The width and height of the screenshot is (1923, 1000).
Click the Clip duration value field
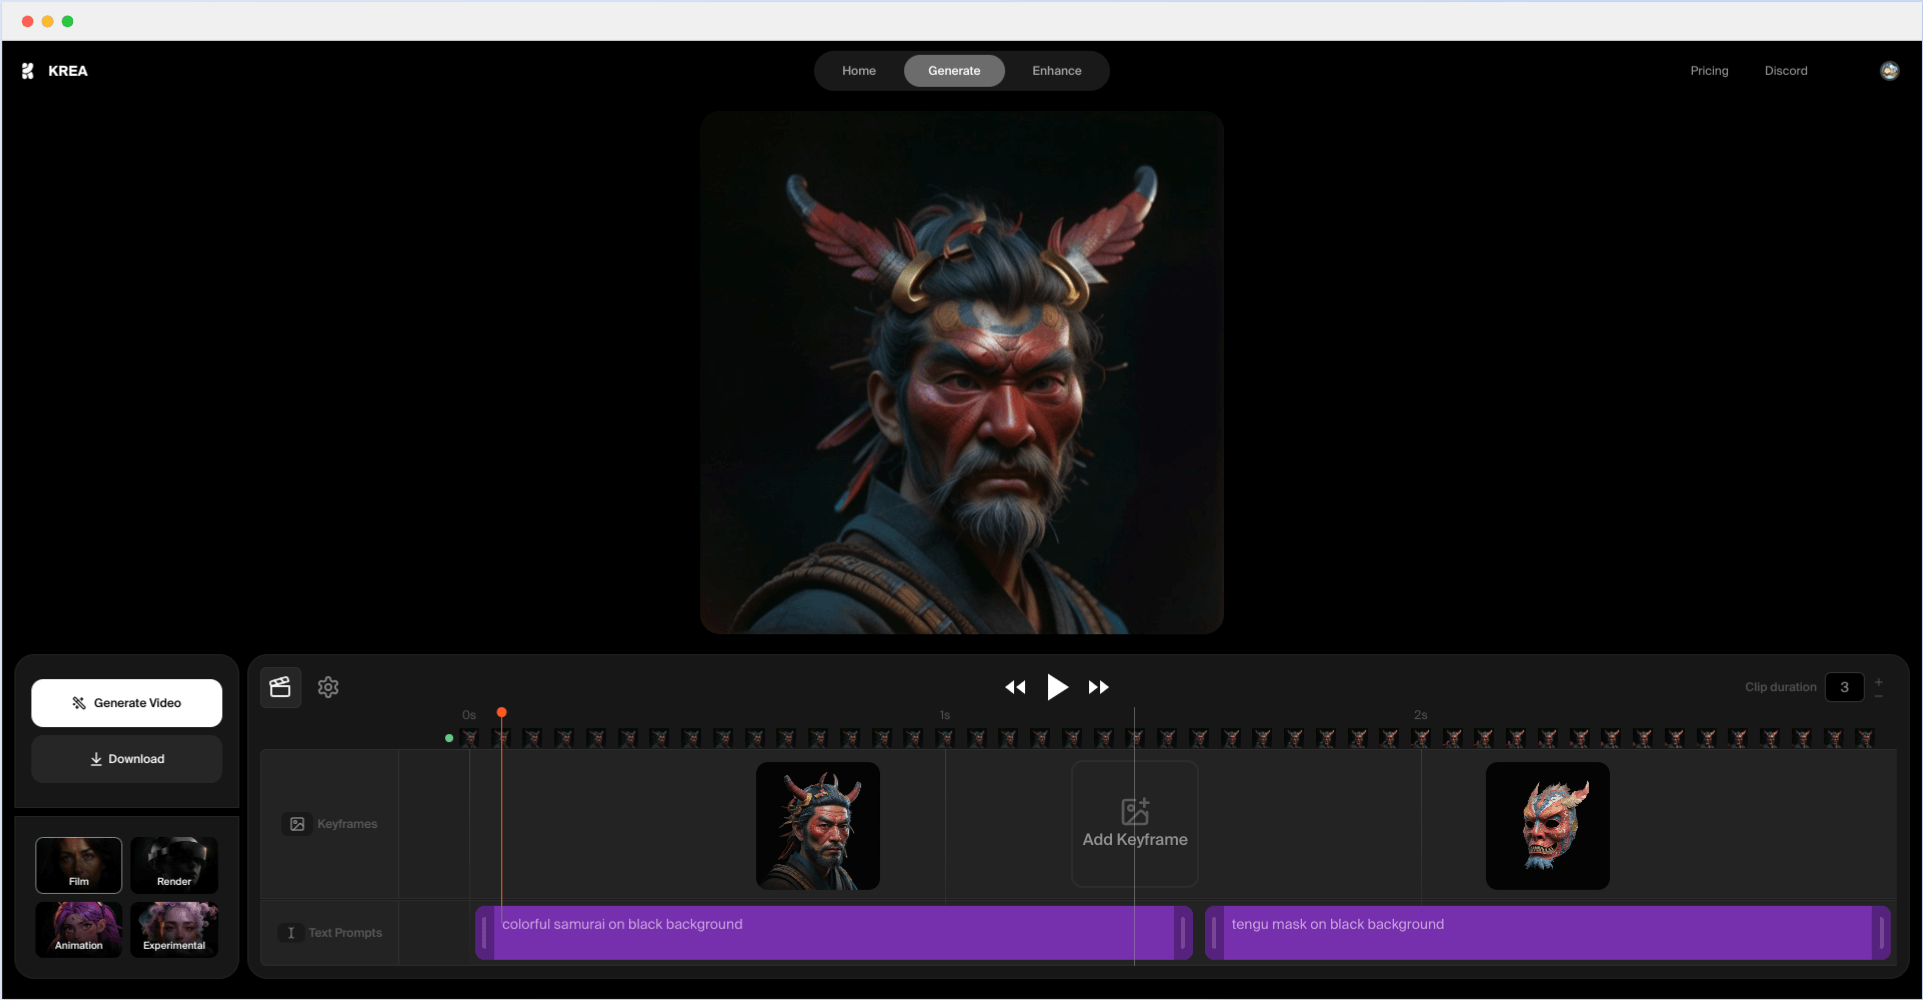(x=1844, y=687)
